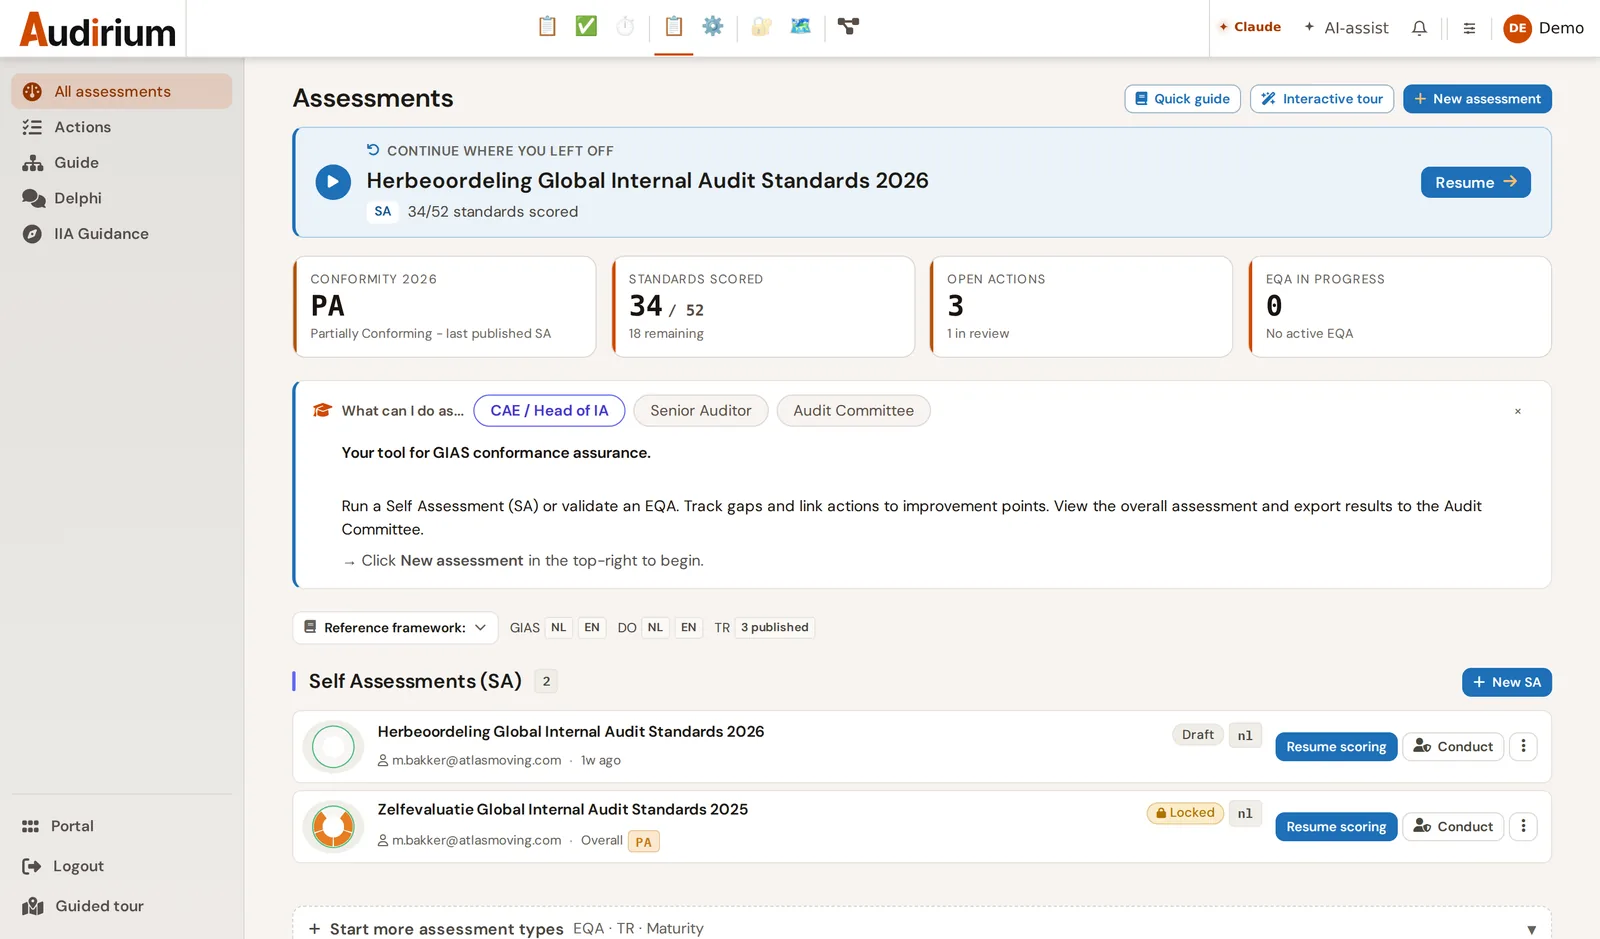Click the Herbeoordeling 2026 progress ring
Image resolution: width=1600 pixels, height=939 pixels.
coord(333,747)
